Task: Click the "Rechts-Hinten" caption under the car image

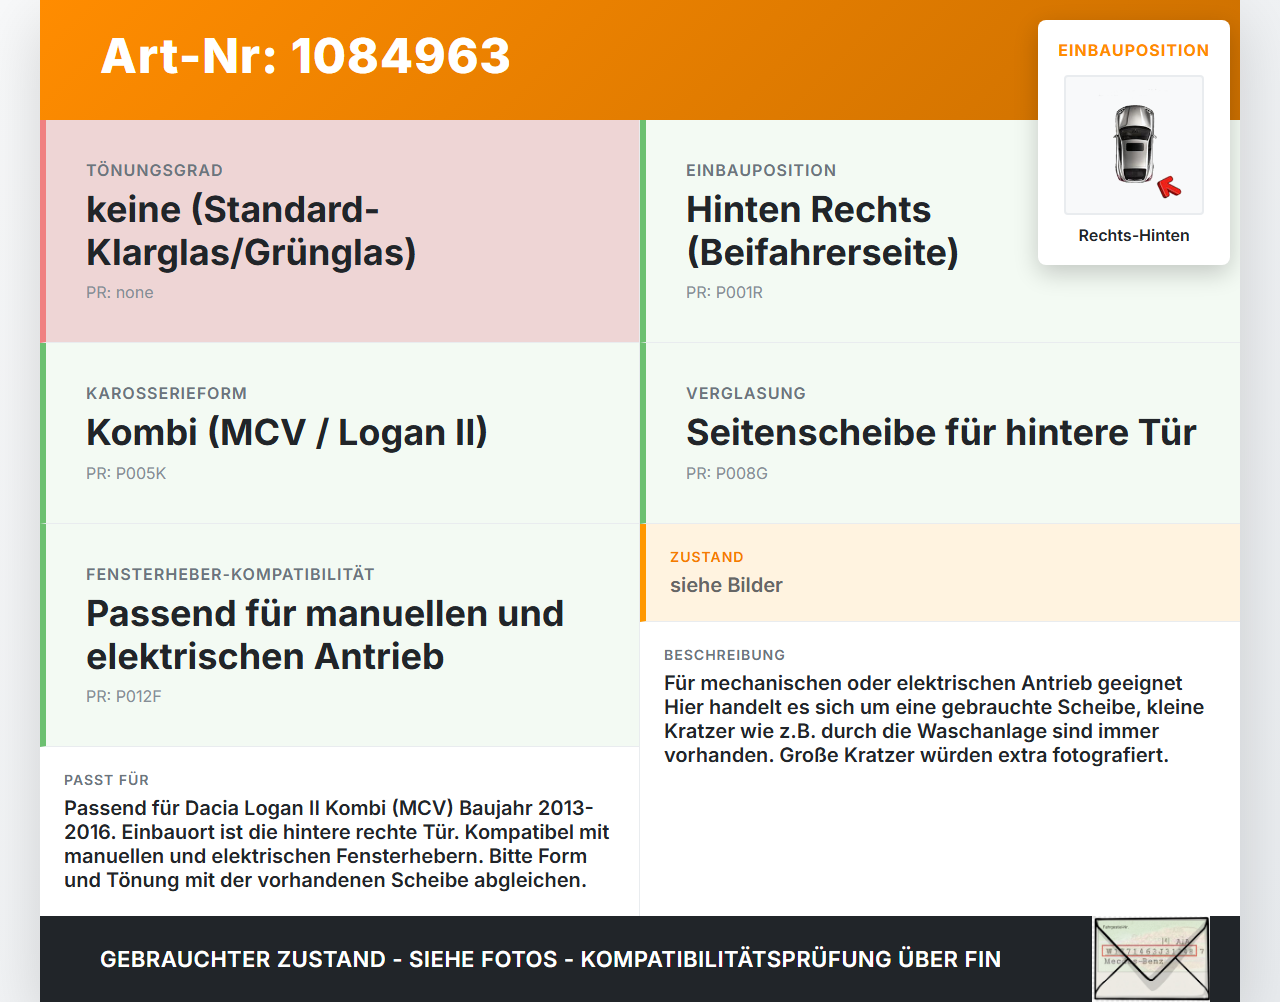Action: click(1134, 235)
